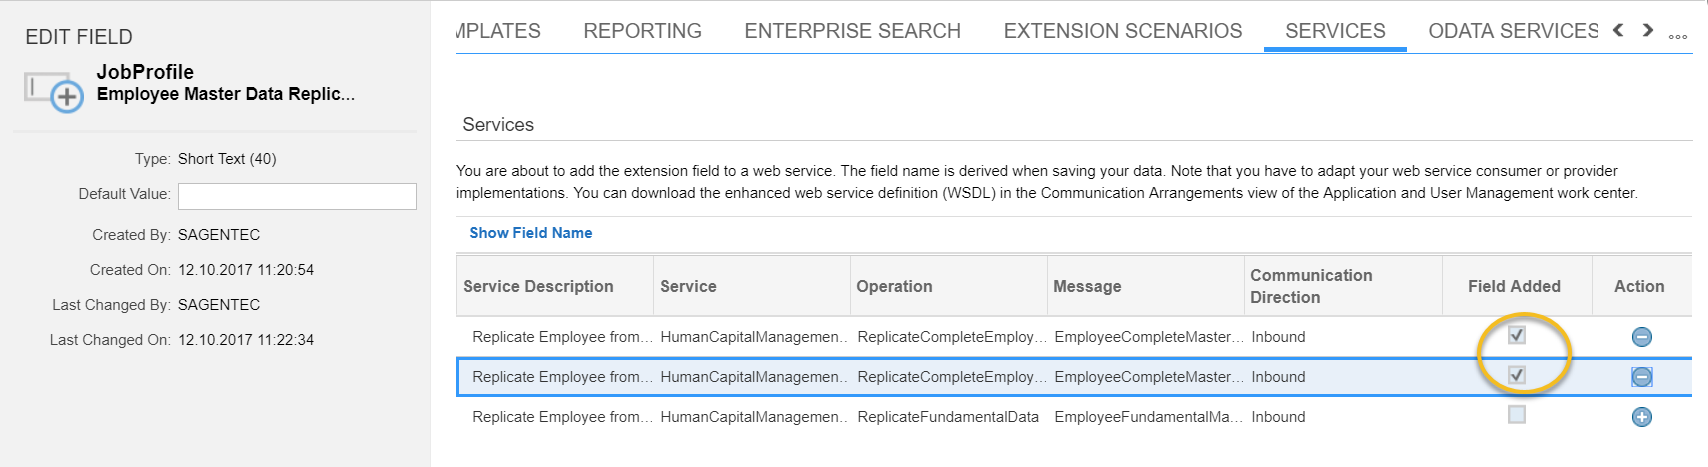Click the JobProfile field title

(145, 72)
